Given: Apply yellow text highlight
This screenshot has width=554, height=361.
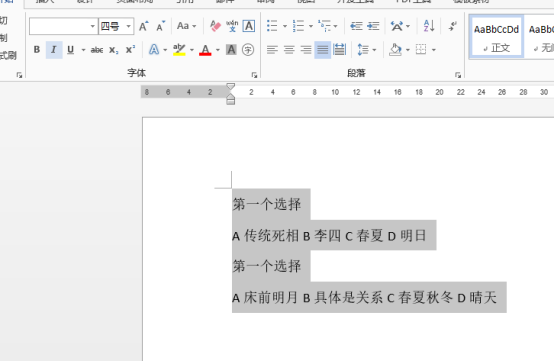Looking at the screenshot, I should coord(179,50).
